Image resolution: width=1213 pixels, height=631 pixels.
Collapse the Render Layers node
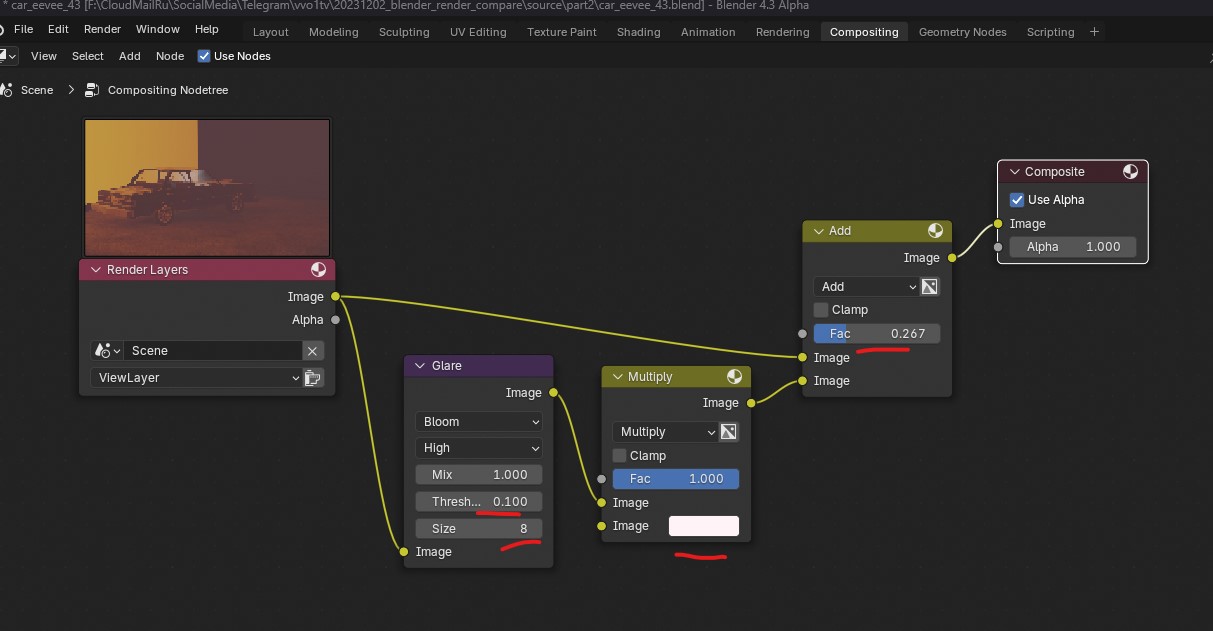(x=96, y=270)
